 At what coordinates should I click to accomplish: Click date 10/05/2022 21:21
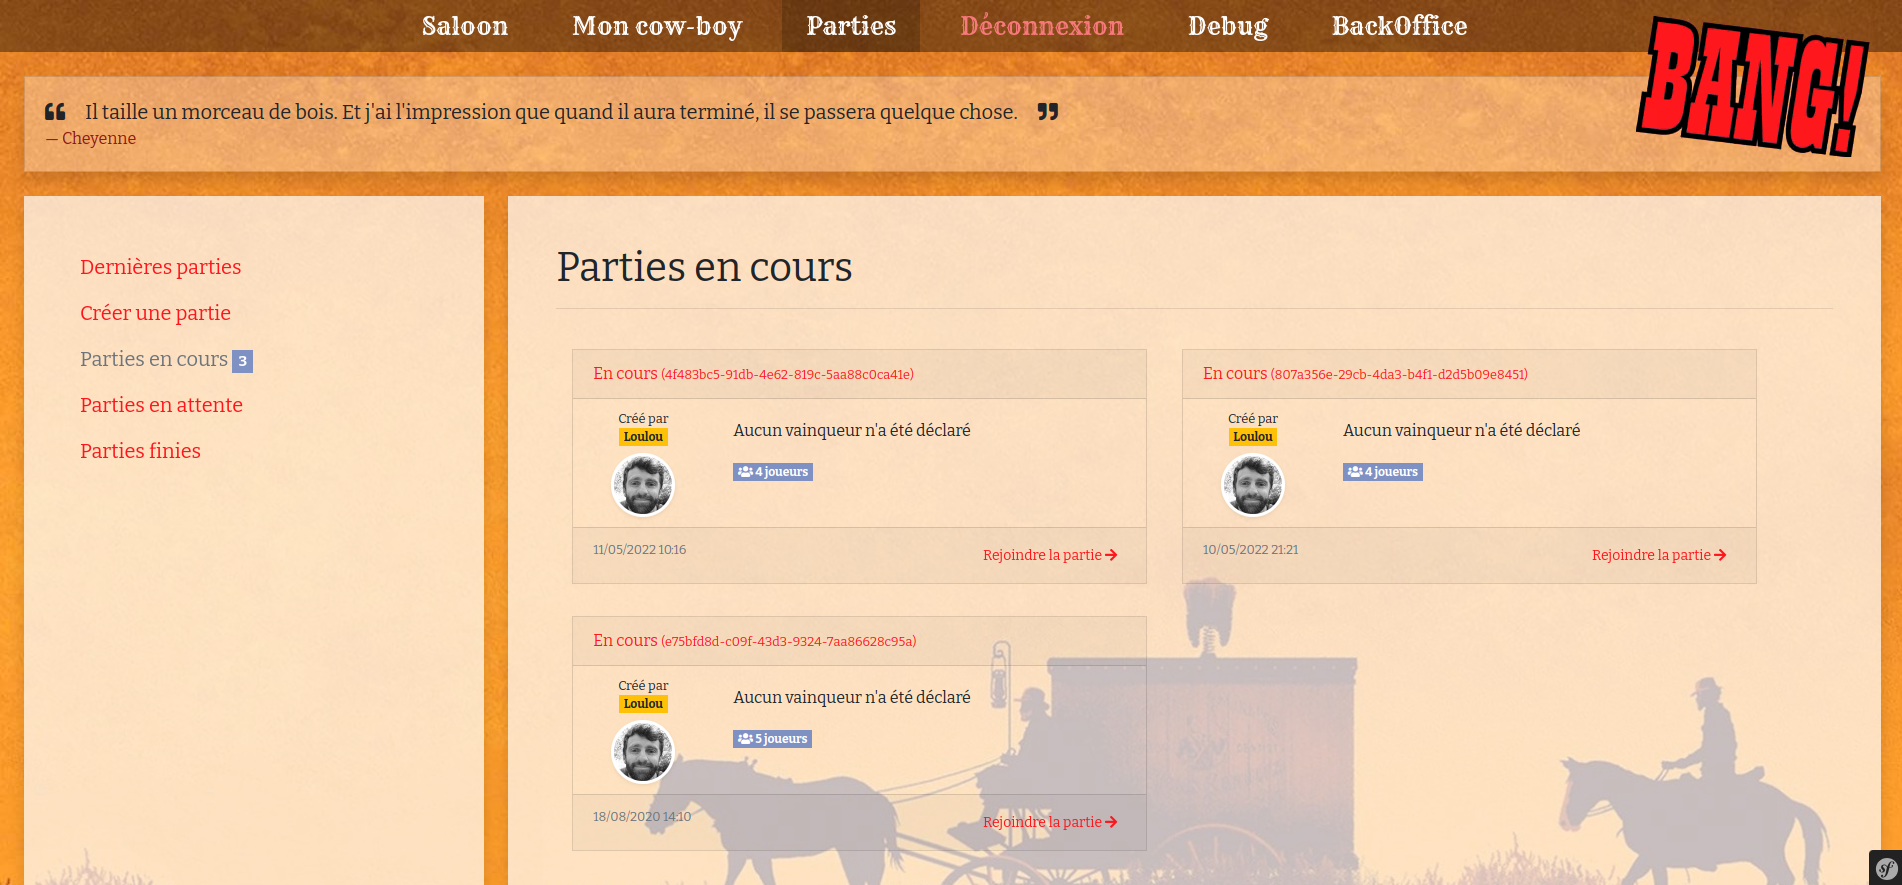[x=1250, y=550]
